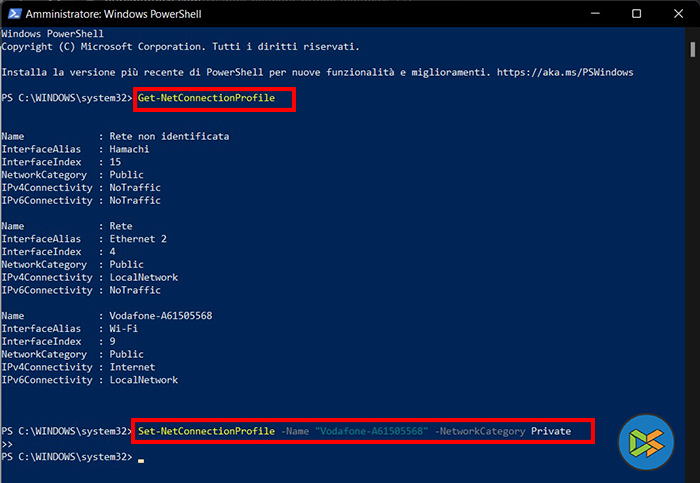Click the Set-NetConnectionProfile command text
The image size is (700, 483).
pyautogui.click(x=206, y=431)
